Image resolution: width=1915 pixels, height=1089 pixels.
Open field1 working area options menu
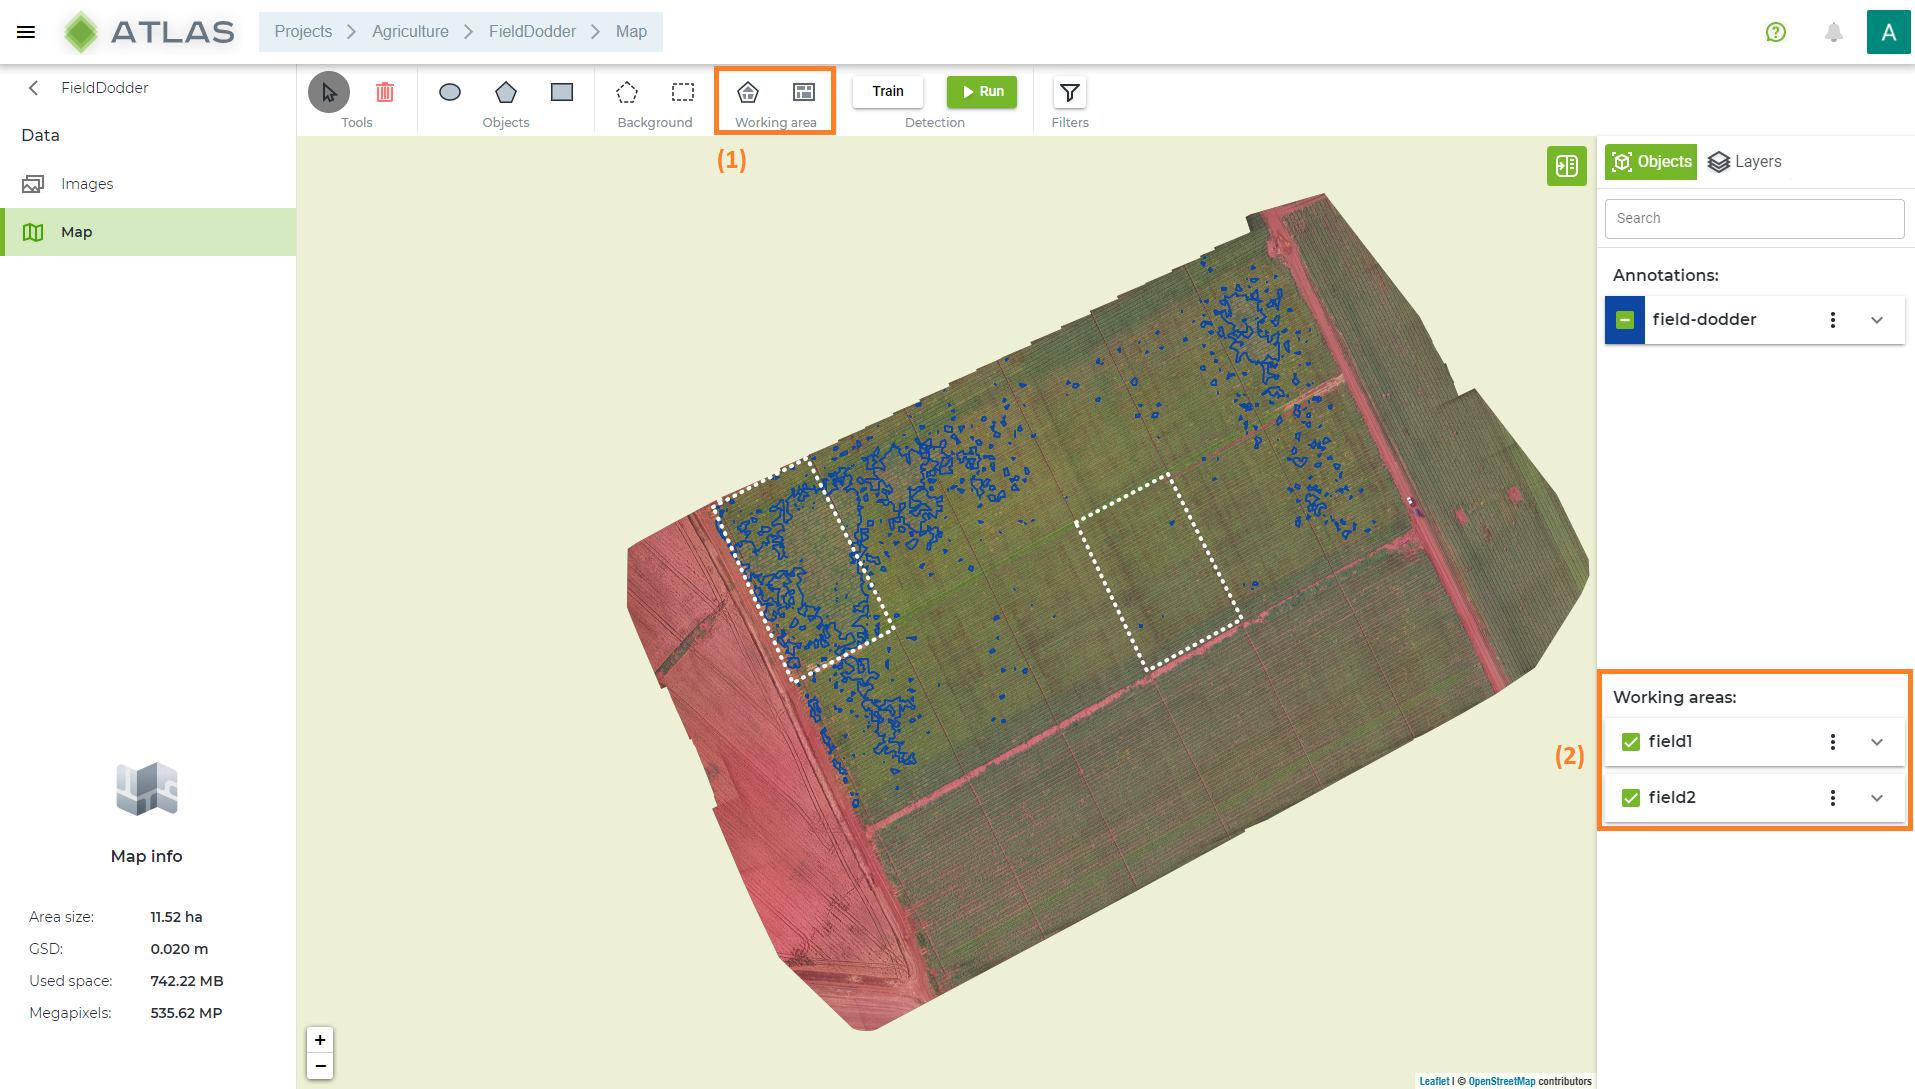tap(1833, 742)
